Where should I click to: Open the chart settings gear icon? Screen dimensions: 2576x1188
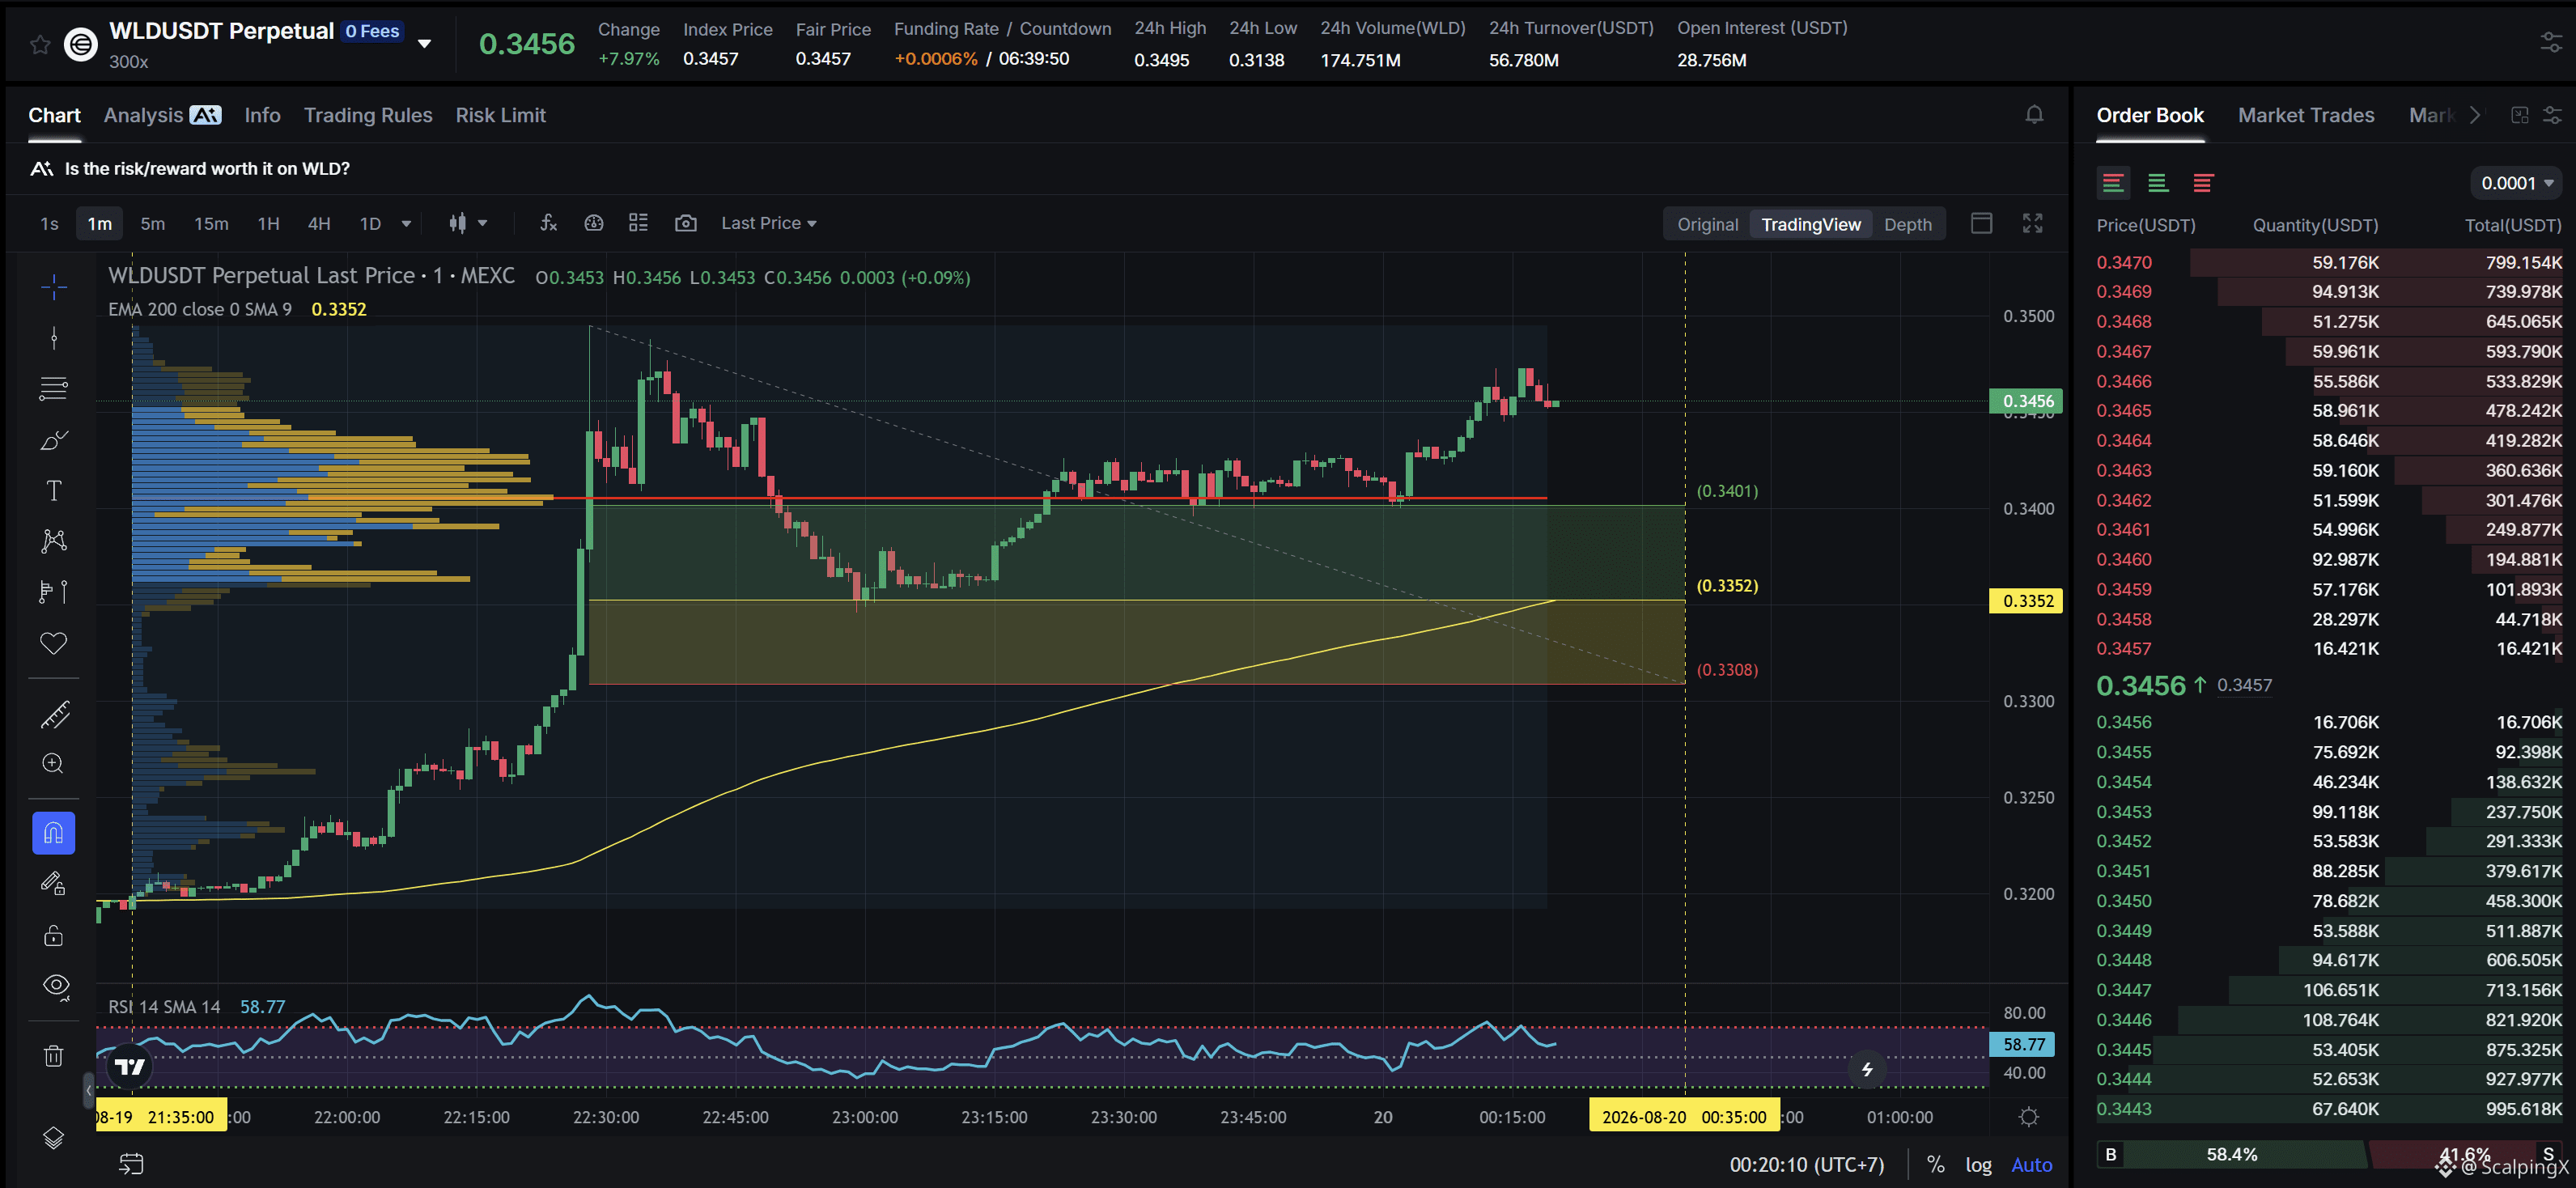click(2029, 1117)
